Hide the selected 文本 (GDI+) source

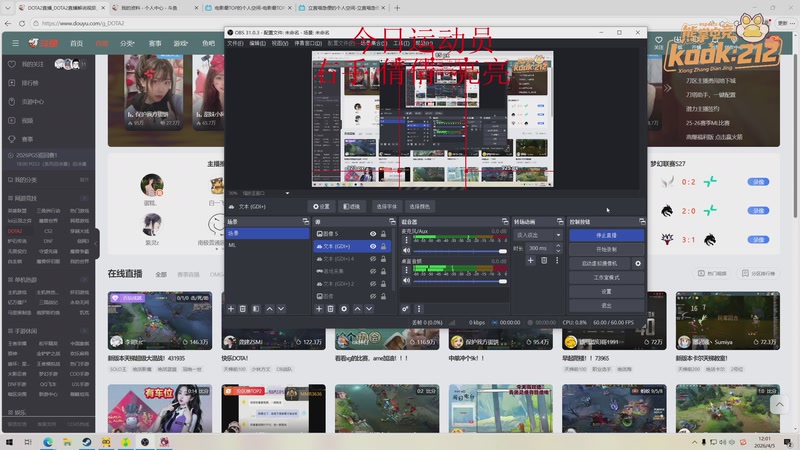tap(373, 246)
